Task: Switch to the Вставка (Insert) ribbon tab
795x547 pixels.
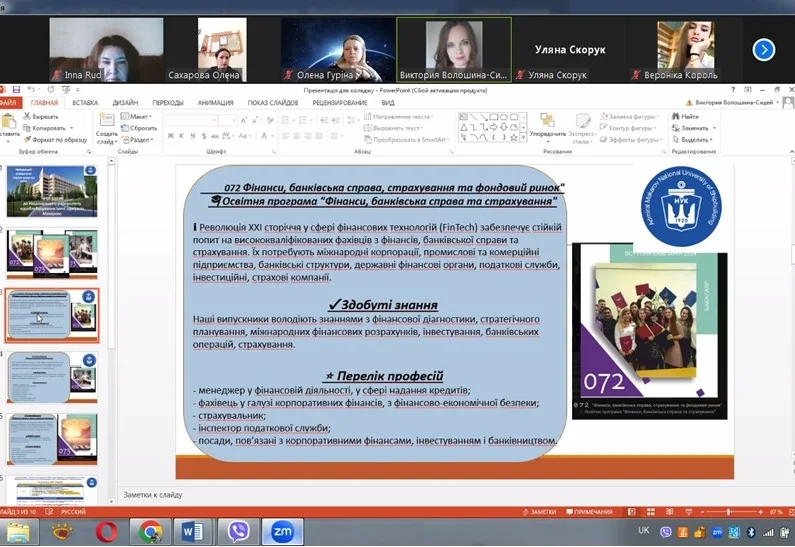Action: 85,102
